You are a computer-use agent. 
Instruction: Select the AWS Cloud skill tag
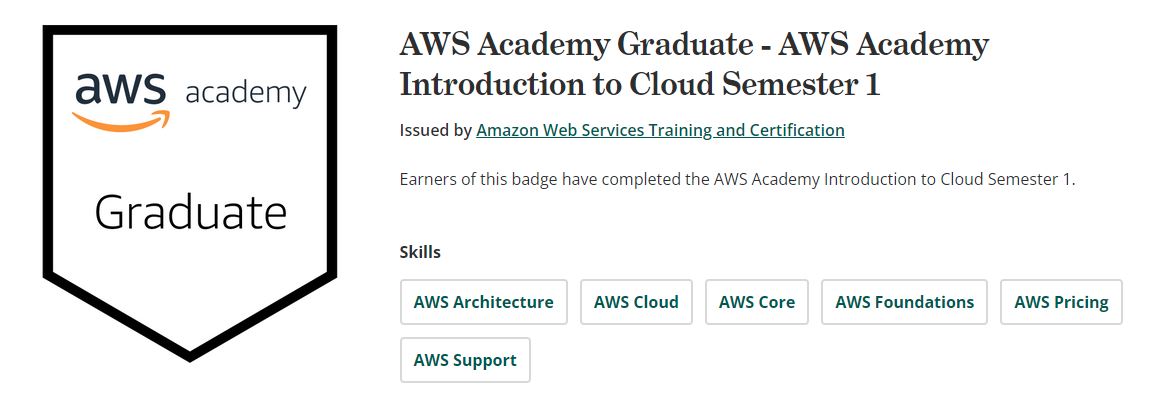(636, 302)
